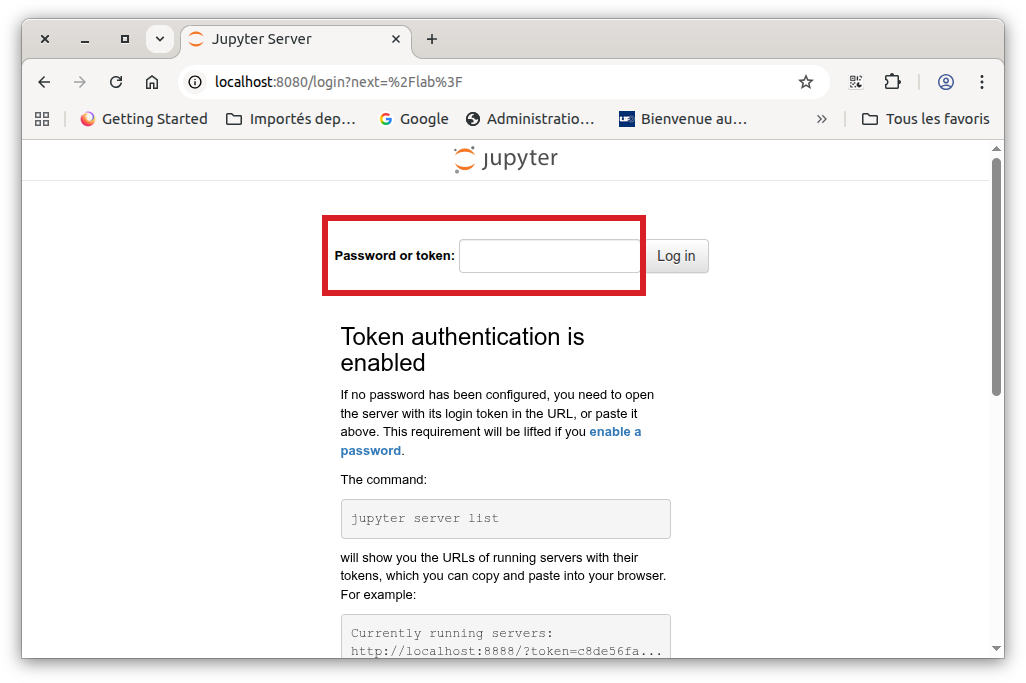Screen dimensions: 1026x683
Task: Click the QR code icon in toolbar
Action: coord(856,82)
